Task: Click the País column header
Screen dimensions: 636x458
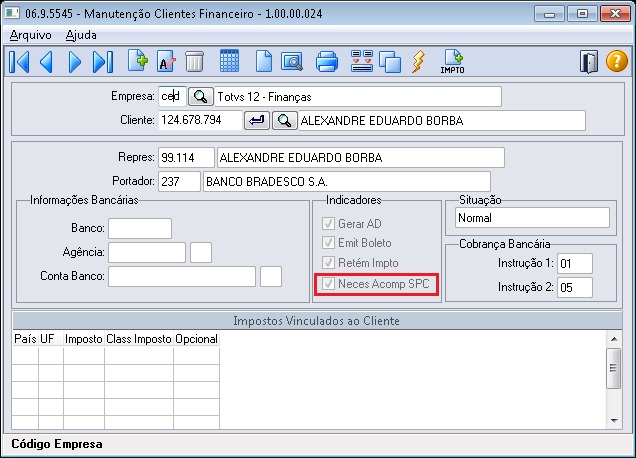Action: tap(25, 339)
